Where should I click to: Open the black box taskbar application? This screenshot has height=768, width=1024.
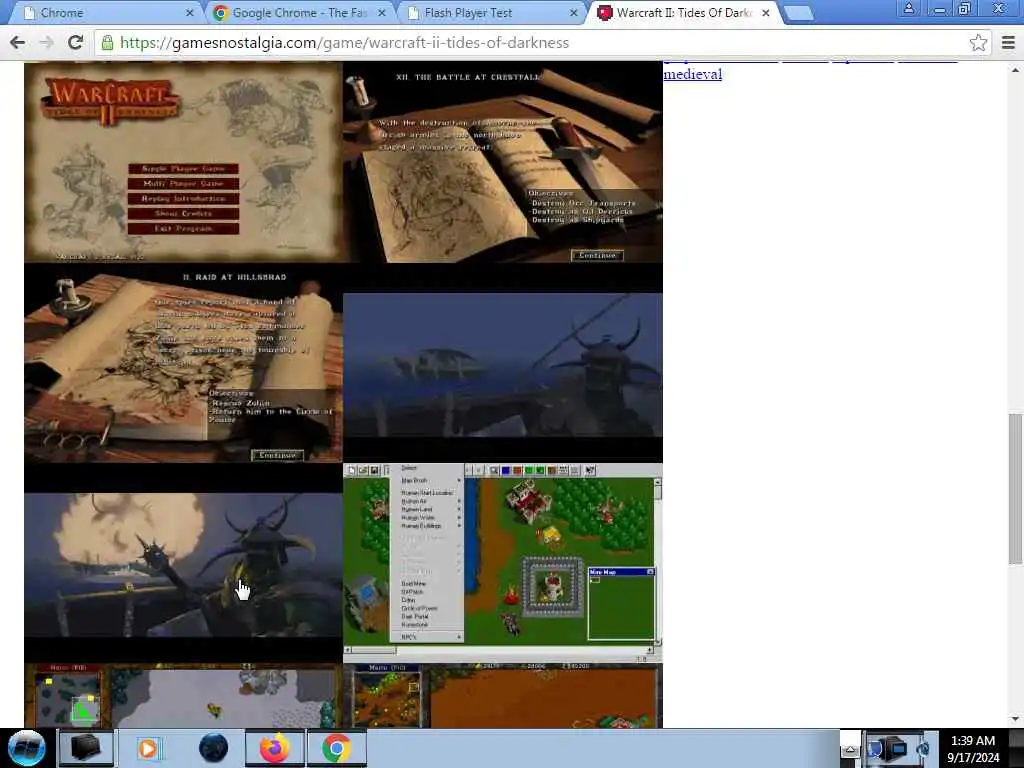86,748
